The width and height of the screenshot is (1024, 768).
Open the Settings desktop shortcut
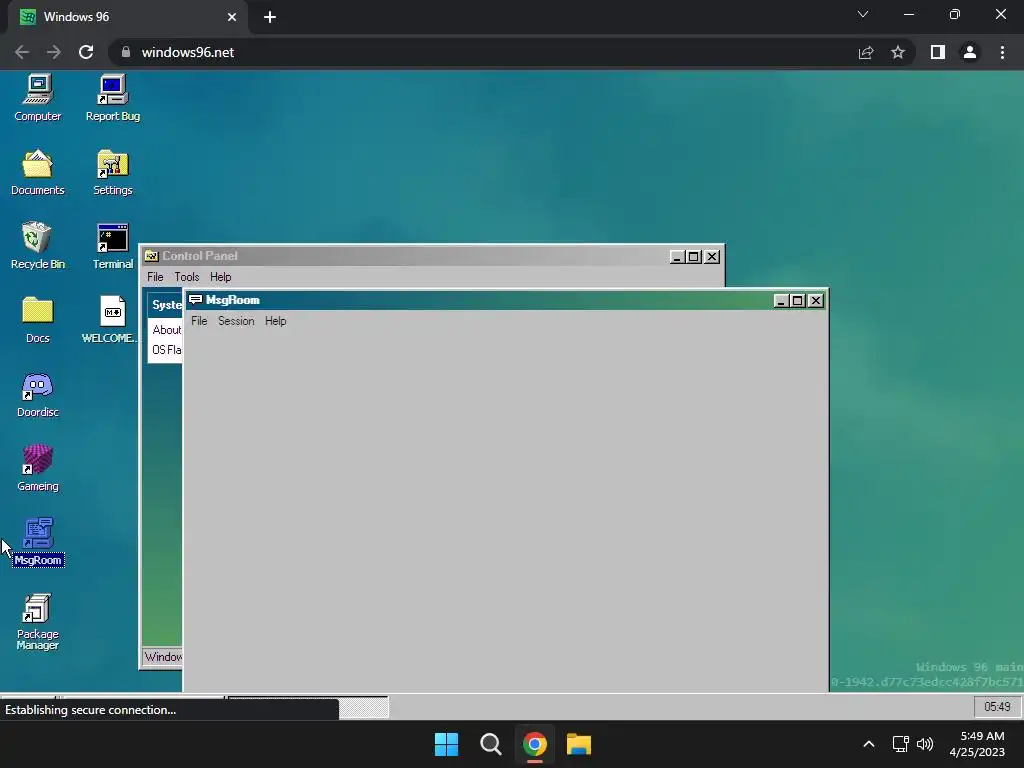coord(112,172)
